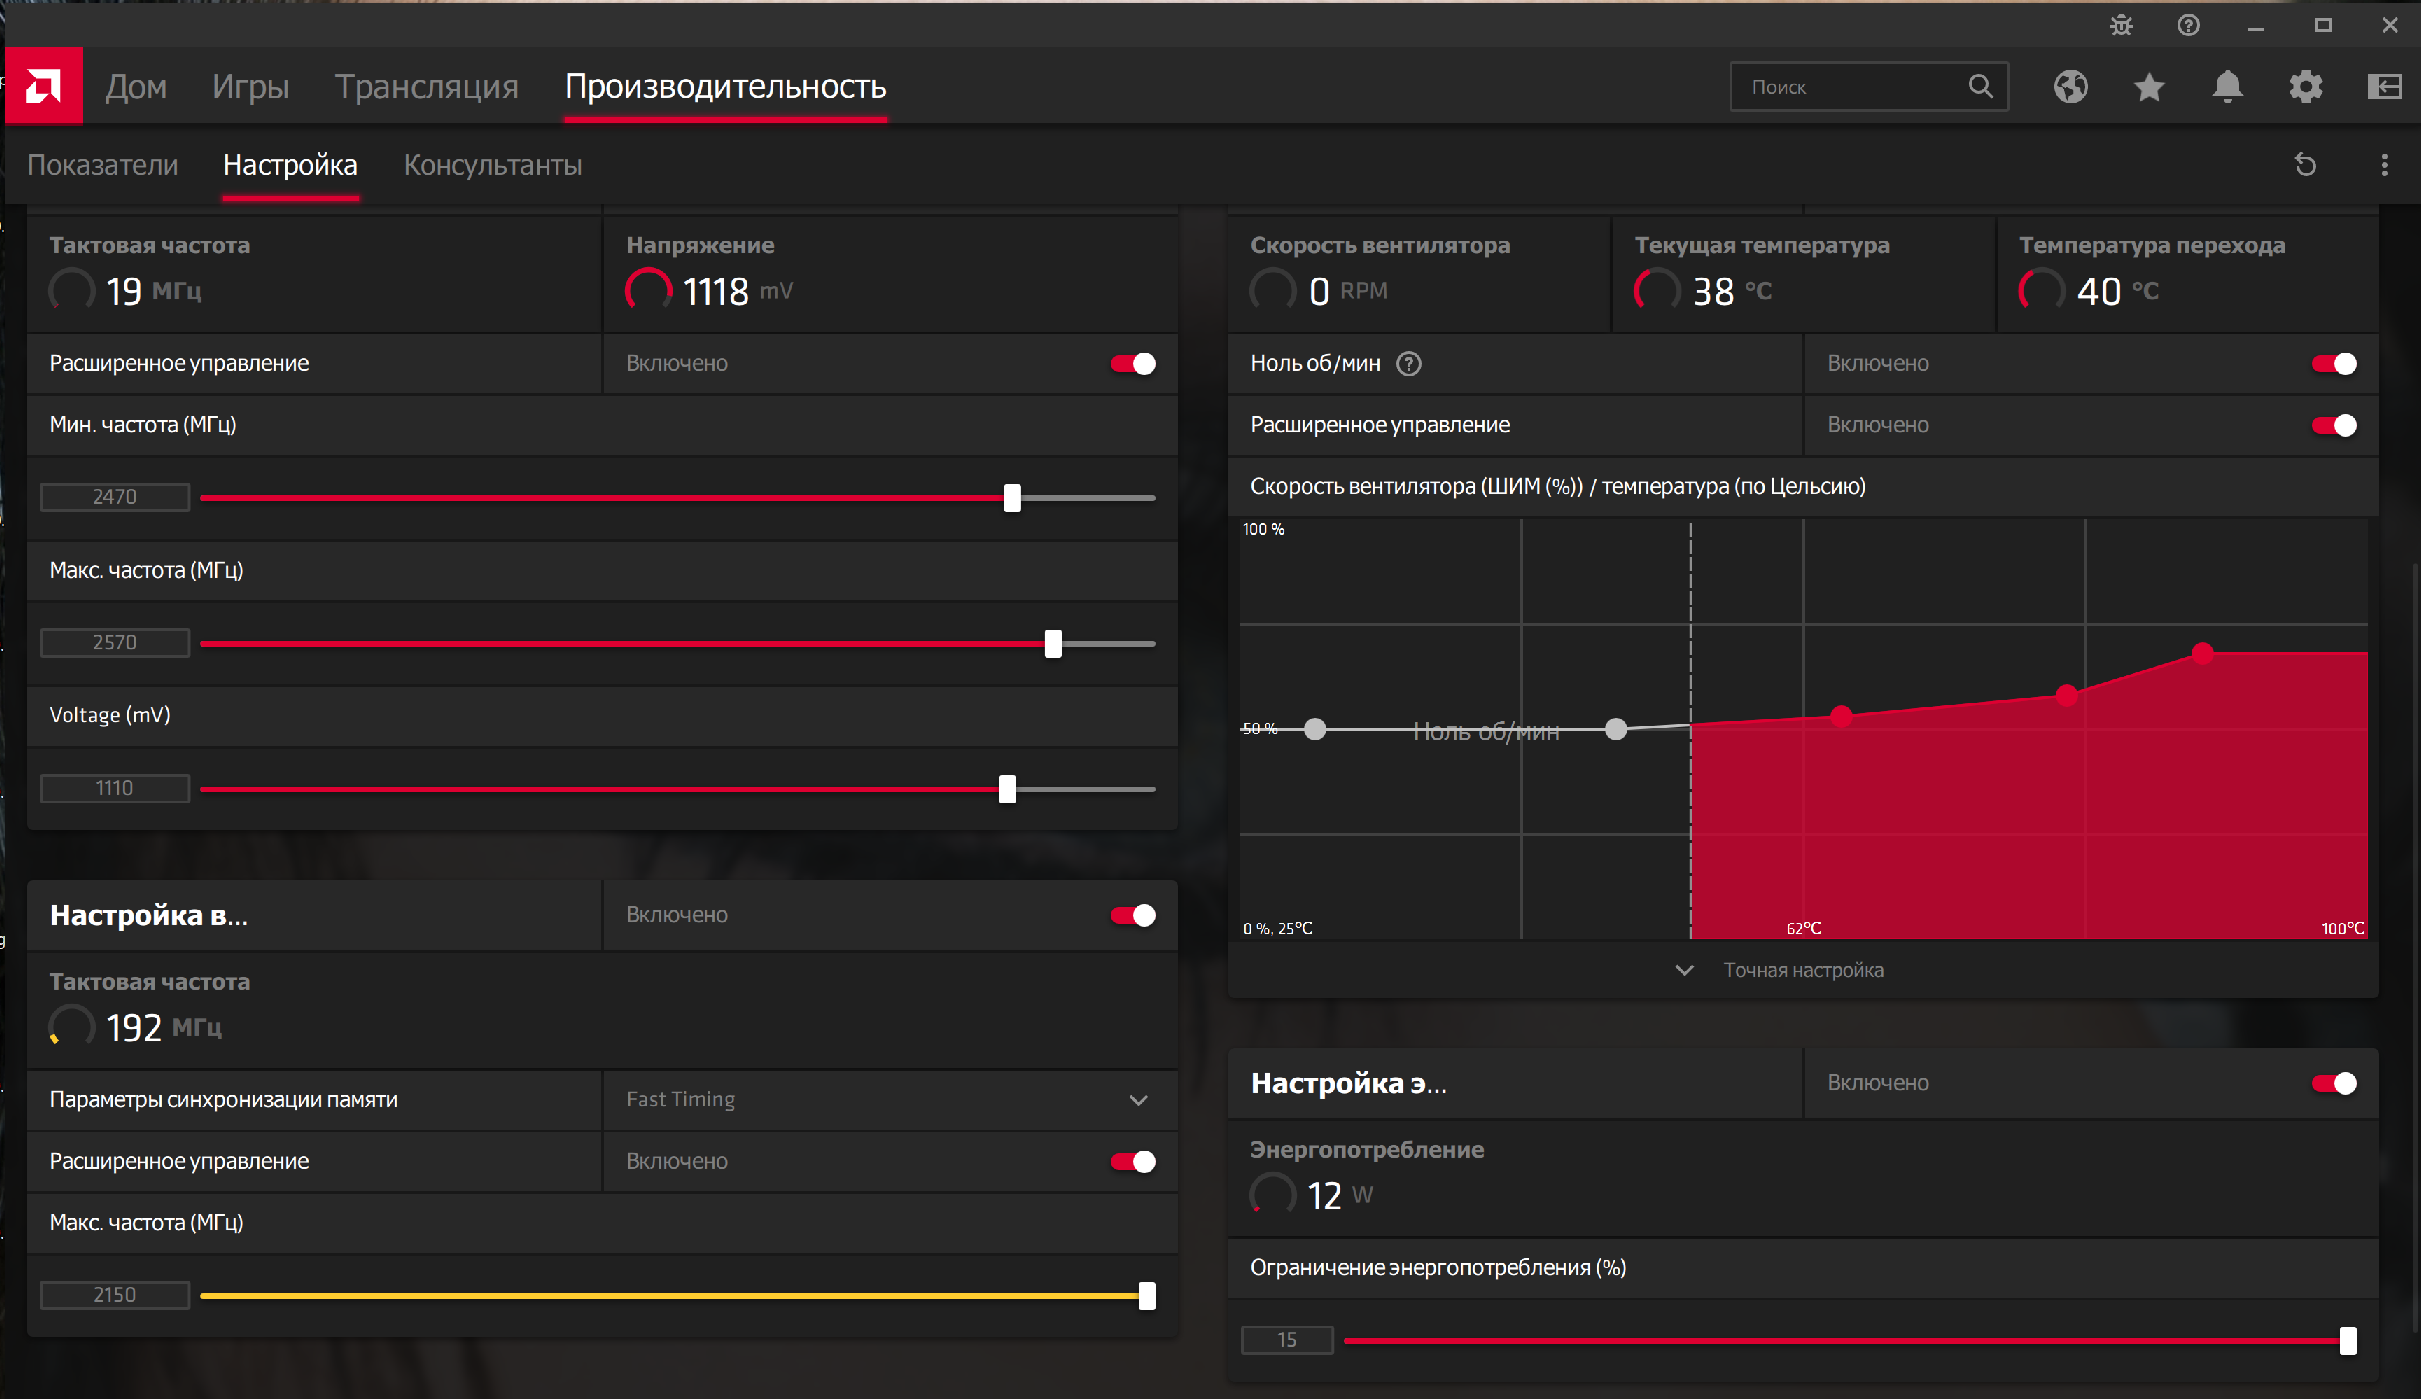
Task: Open the bug report tool icon
Action: tap(2121, 25)
